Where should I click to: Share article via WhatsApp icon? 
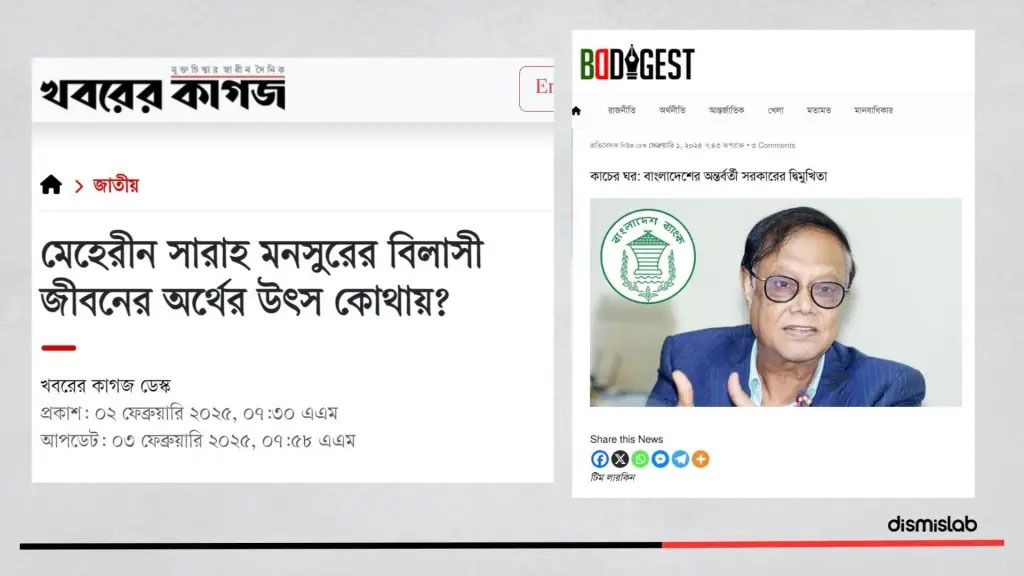coord(640,459)
